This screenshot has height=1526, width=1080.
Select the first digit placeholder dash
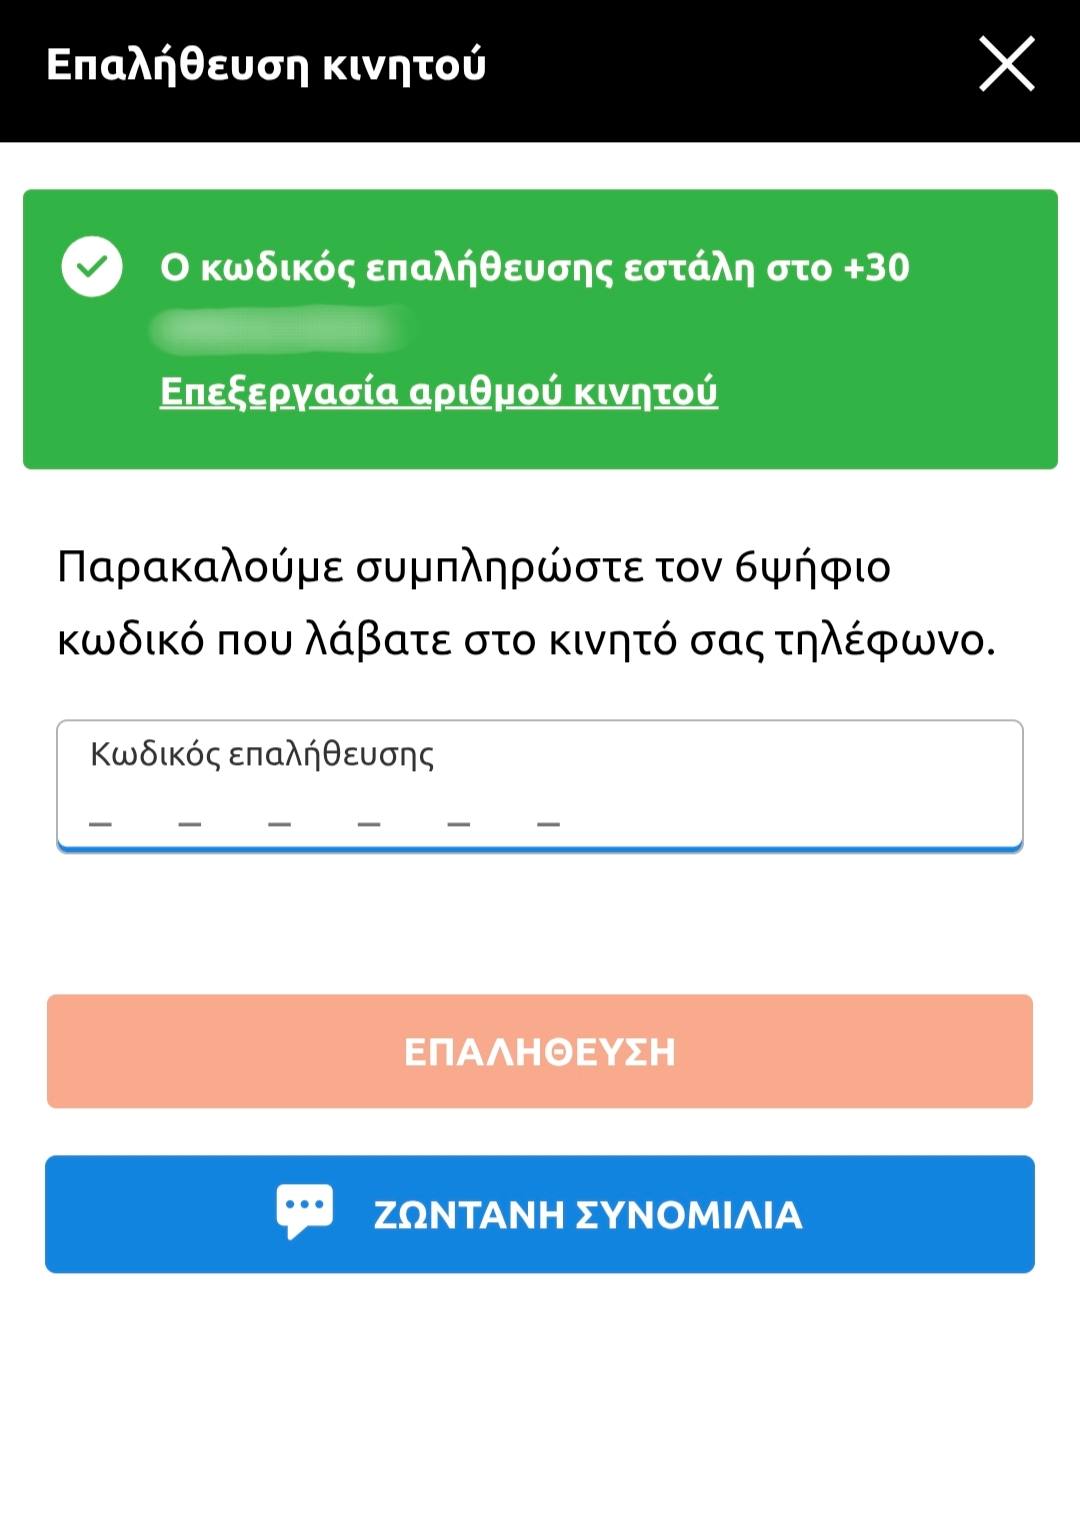pyautogui.click(x=100, y=823)
